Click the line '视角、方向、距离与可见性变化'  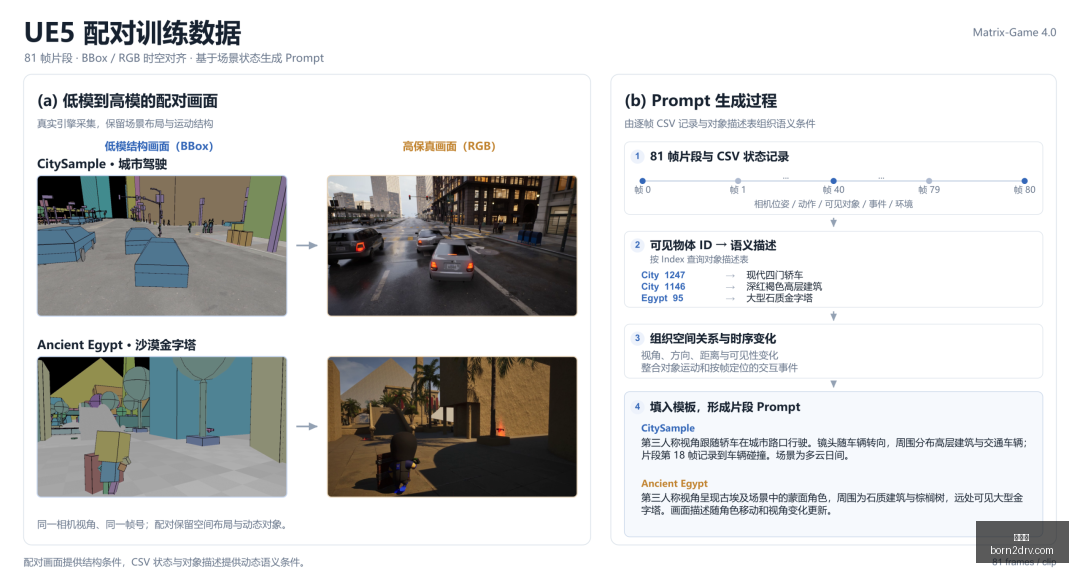coord(709,356)
